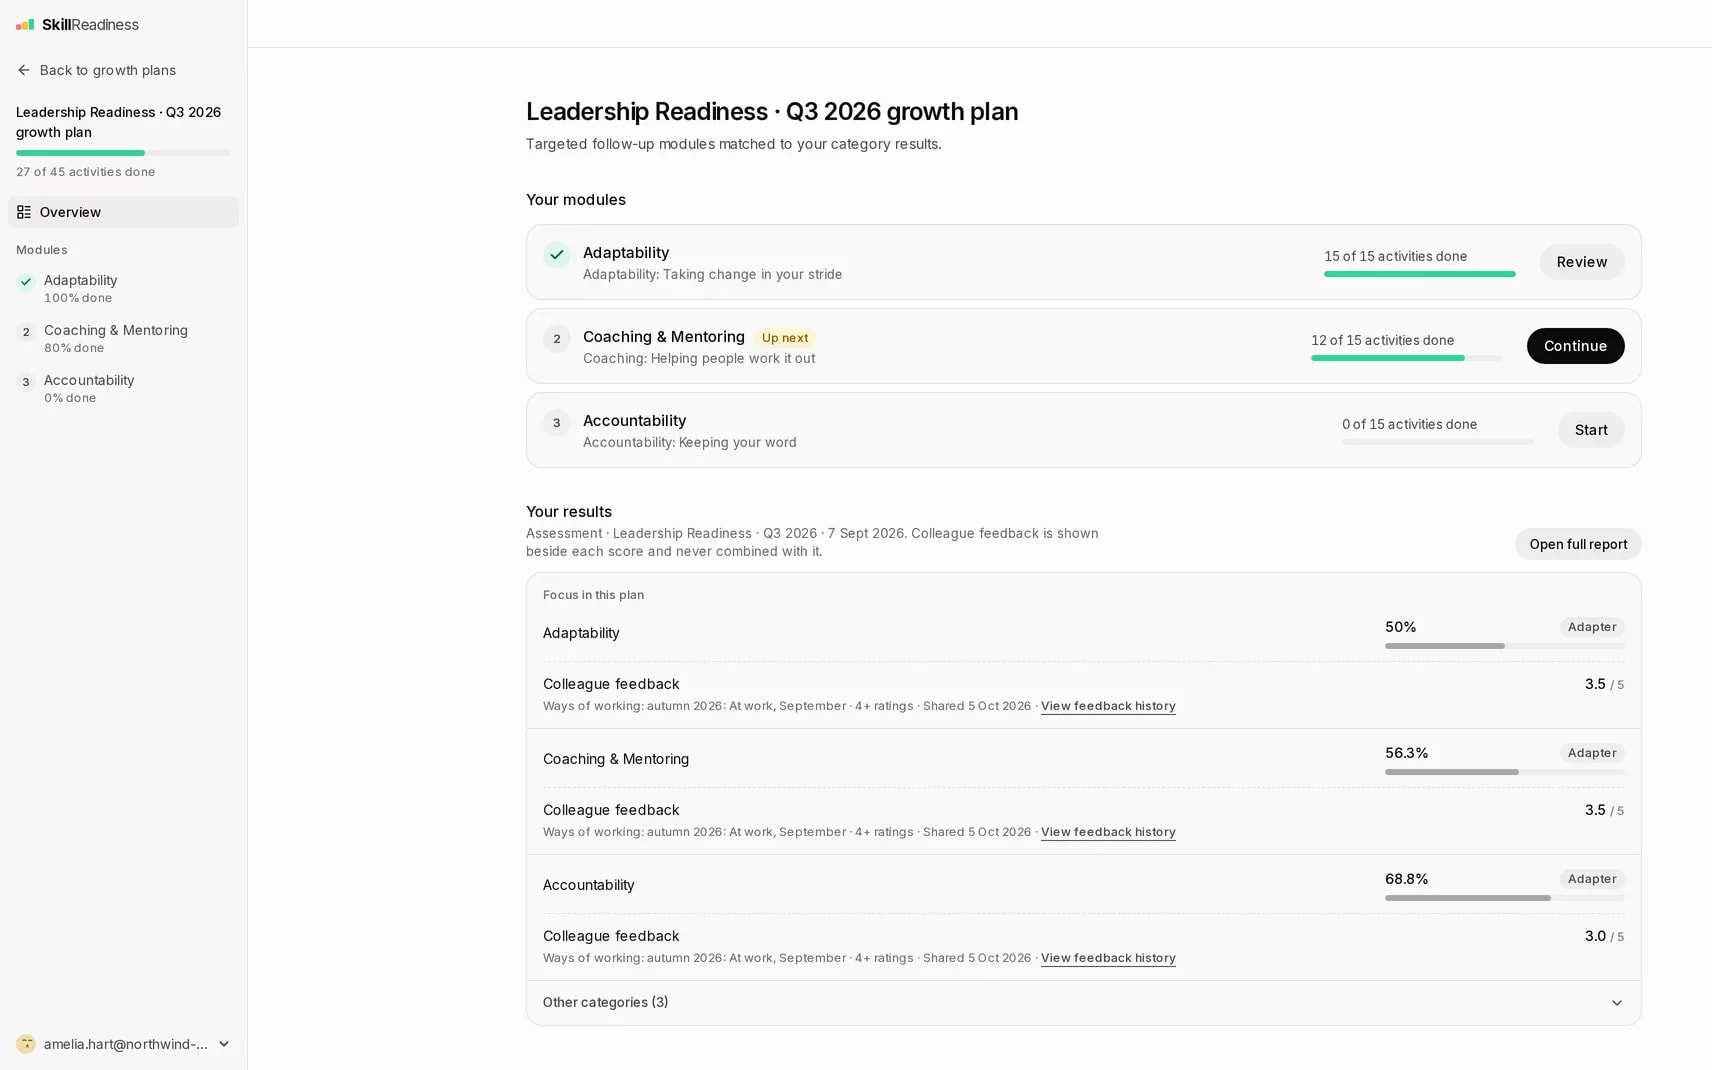This screenshot has width=1712, height=1070.
Task: Click the Adaptability card title text
Action: (626, 253)
